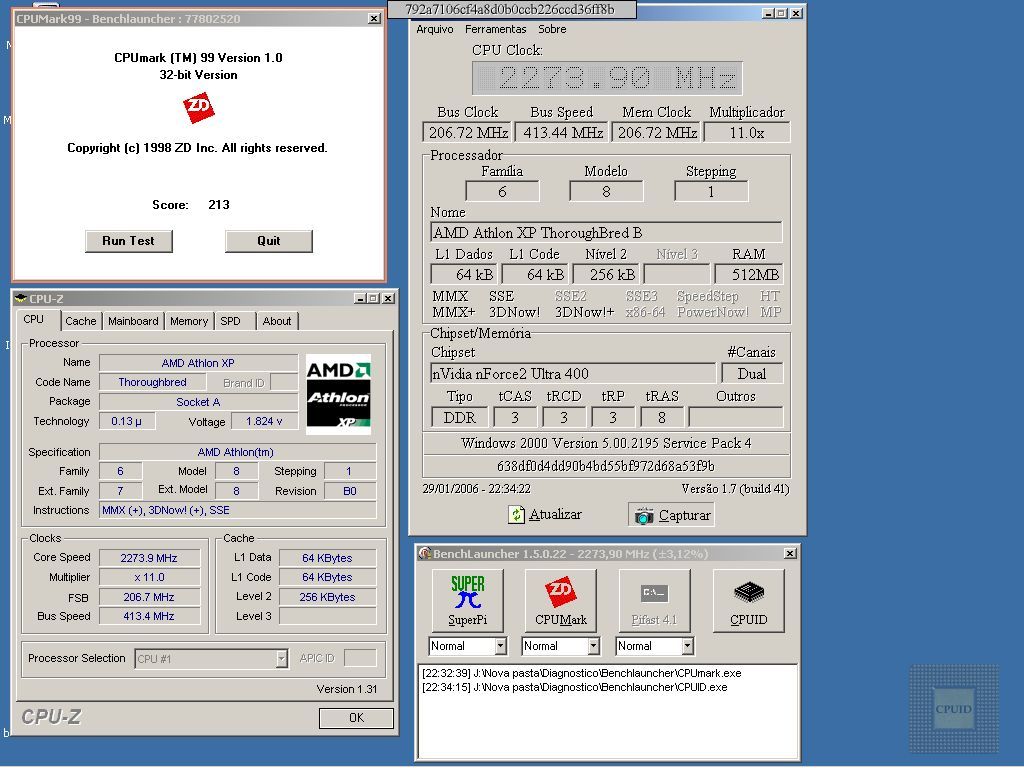The height and width of the screenshot is (768, 1024).
Task: Click the Core Speed value '2273.9 MHz'
Action: pyautogui.click(x=149, y=558)
